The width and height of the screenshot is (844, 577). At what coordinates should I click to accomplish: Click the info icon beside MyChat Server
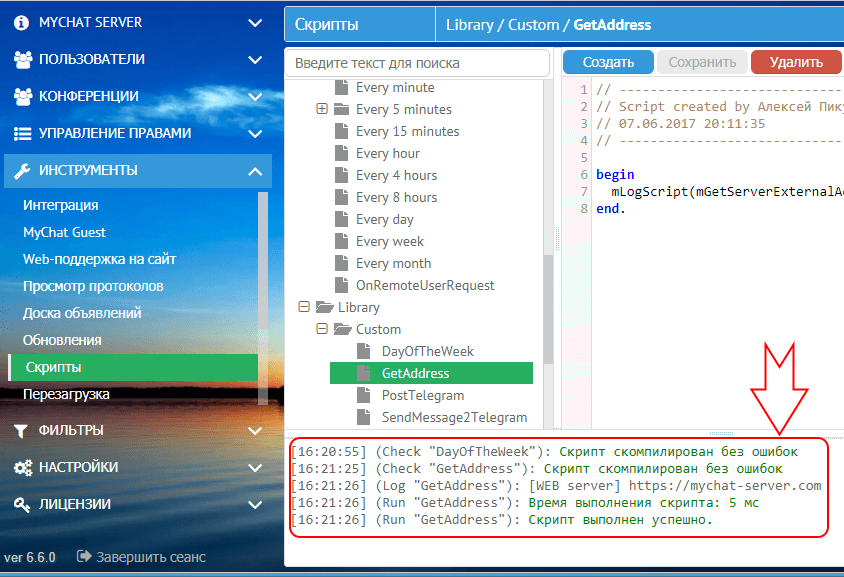coord(22,22)
